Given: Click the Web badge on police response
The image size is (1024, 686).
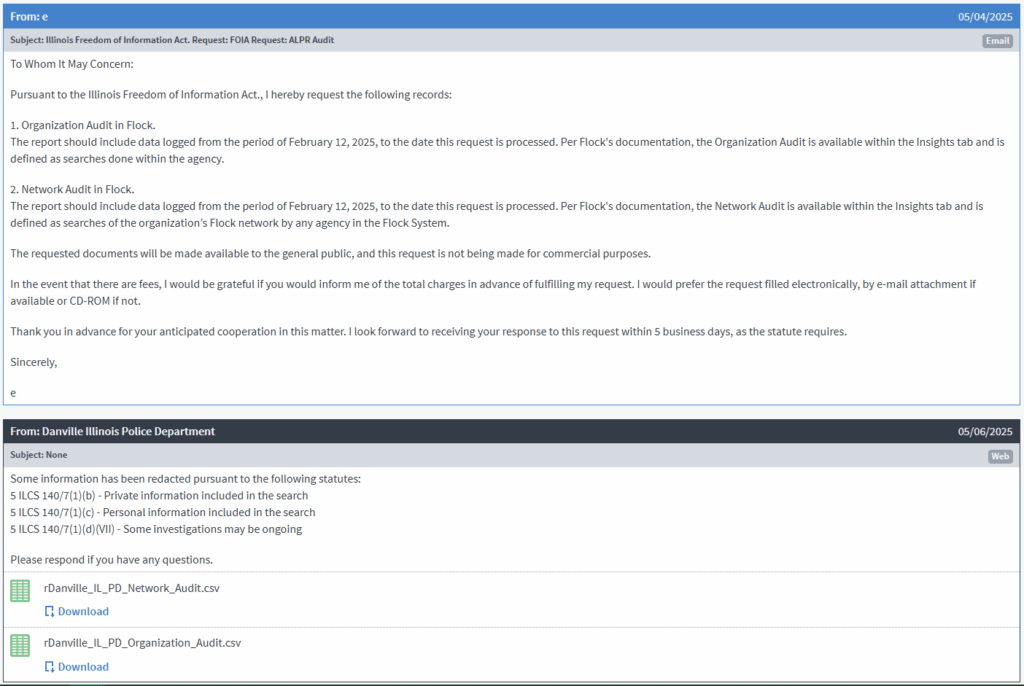Looking at the screenshot, I should coord(1000,456).
